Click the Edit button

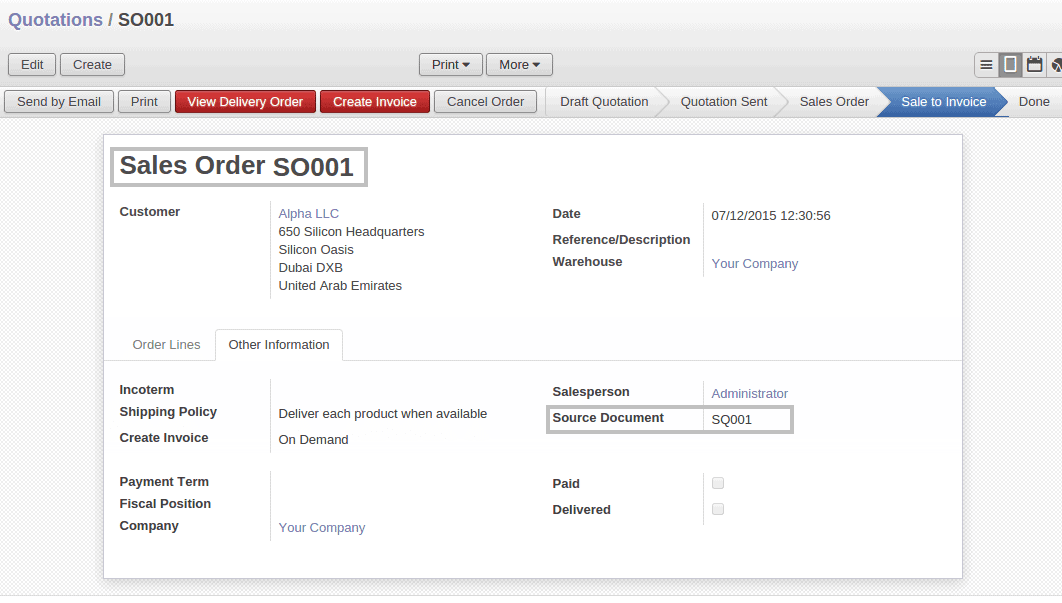[31, 64]
